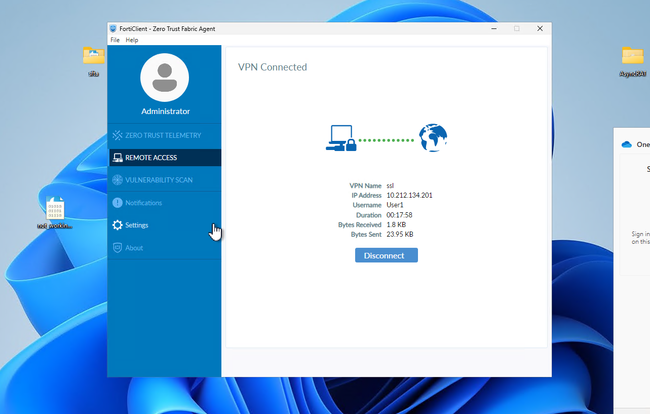Select the desktop folder at top right

633,56
